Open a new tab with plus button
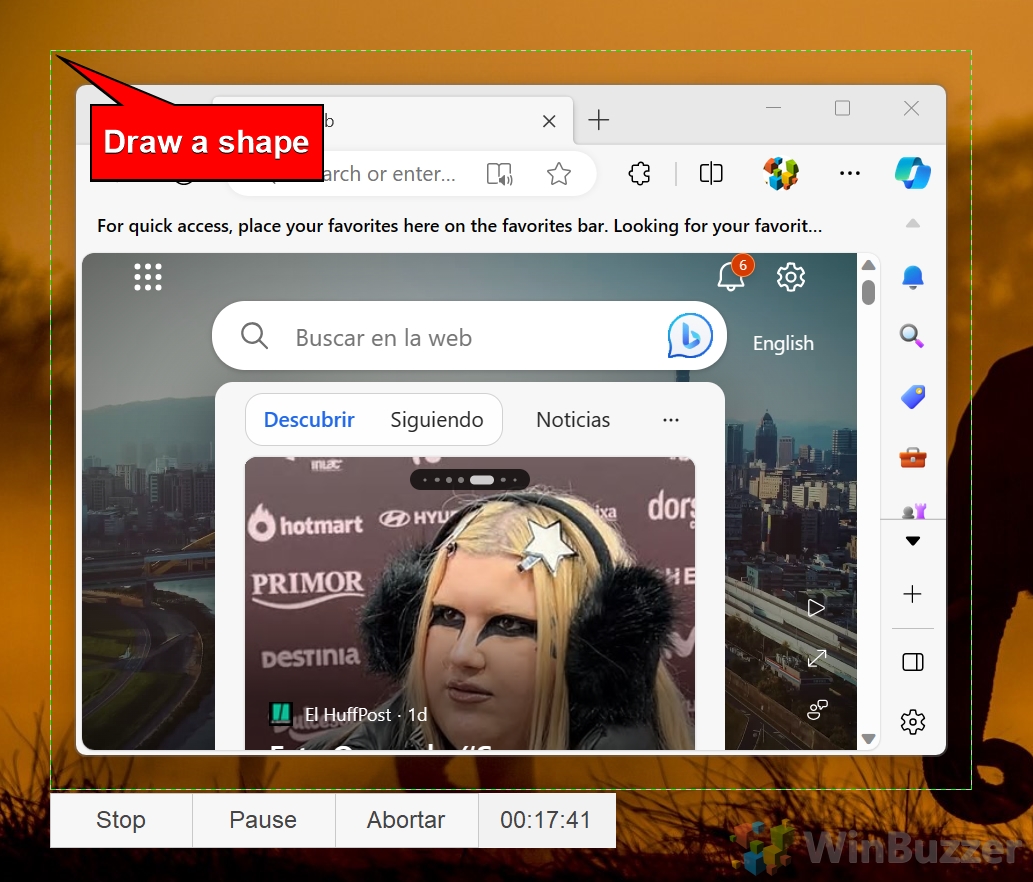This screenshot has width=1033, height=882. point(598,120)
